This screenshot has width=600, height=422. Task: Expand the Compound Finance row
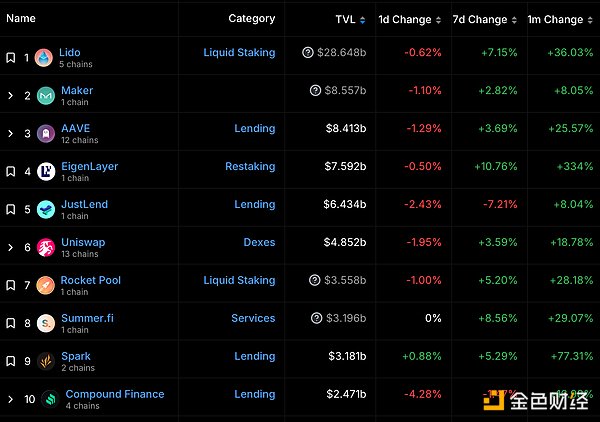(10, 399)
